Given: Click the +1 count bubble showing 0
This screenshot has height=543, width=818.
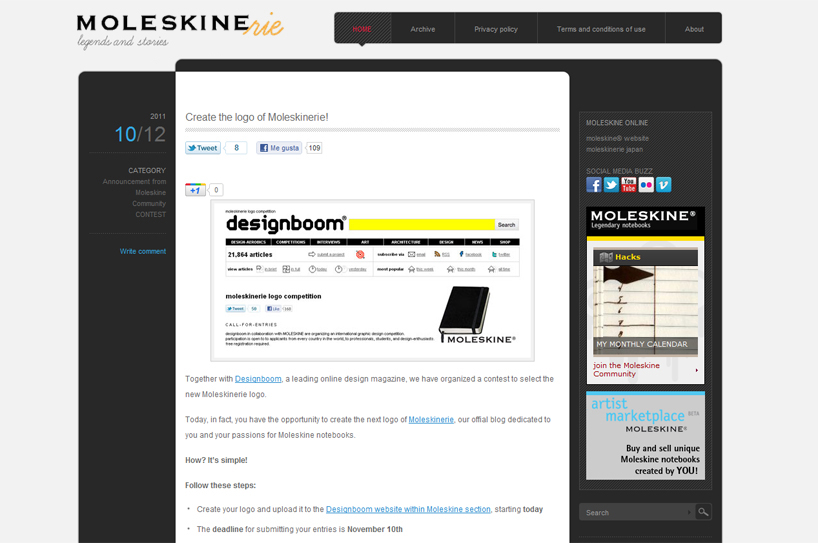Looking at the screenshot, I should tap(216, 190).
